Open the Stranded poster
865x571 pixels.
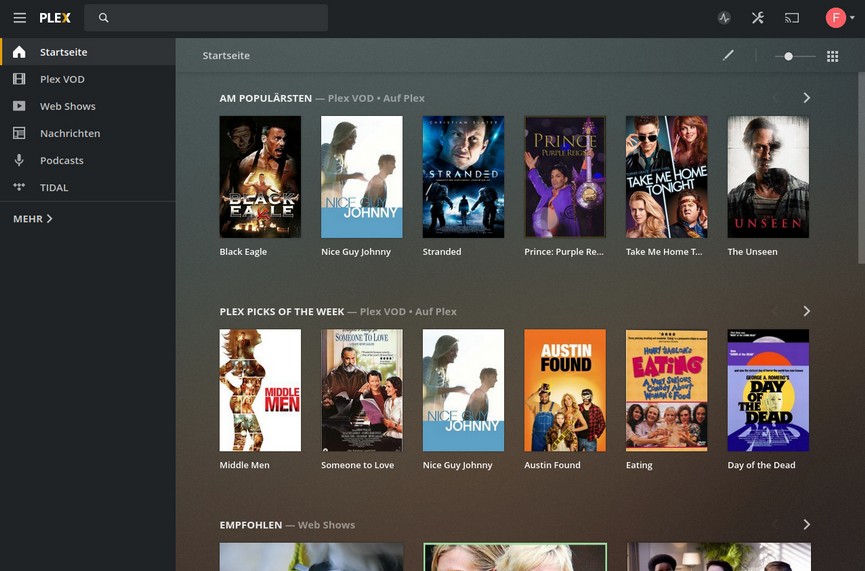(463, 177)
